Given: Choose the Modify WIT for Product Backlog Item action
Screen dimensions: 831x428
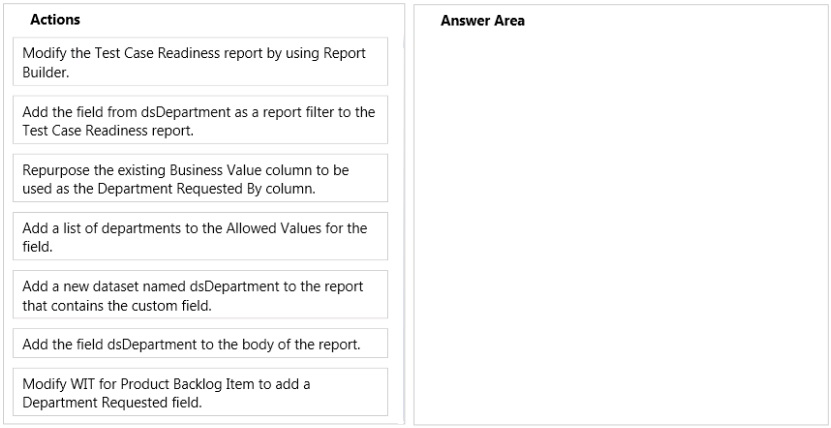Looking at the screenshot, I should pyautogui.click(x=200, y=392).
